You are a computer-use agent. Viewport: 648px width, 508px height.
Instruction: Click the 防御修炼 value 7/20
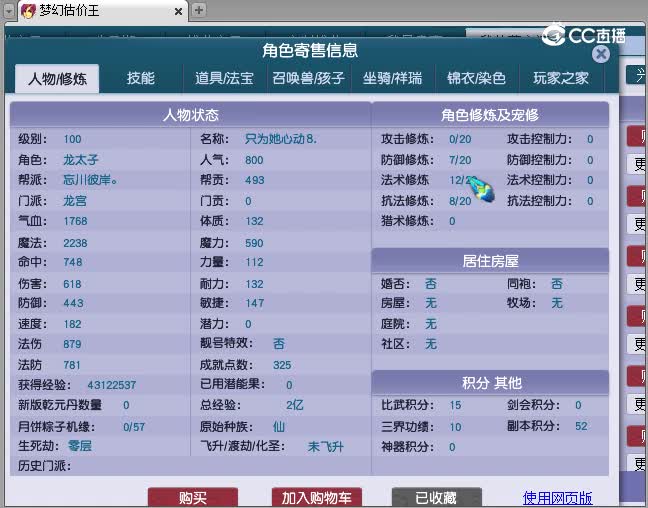[x=460, y=160]
